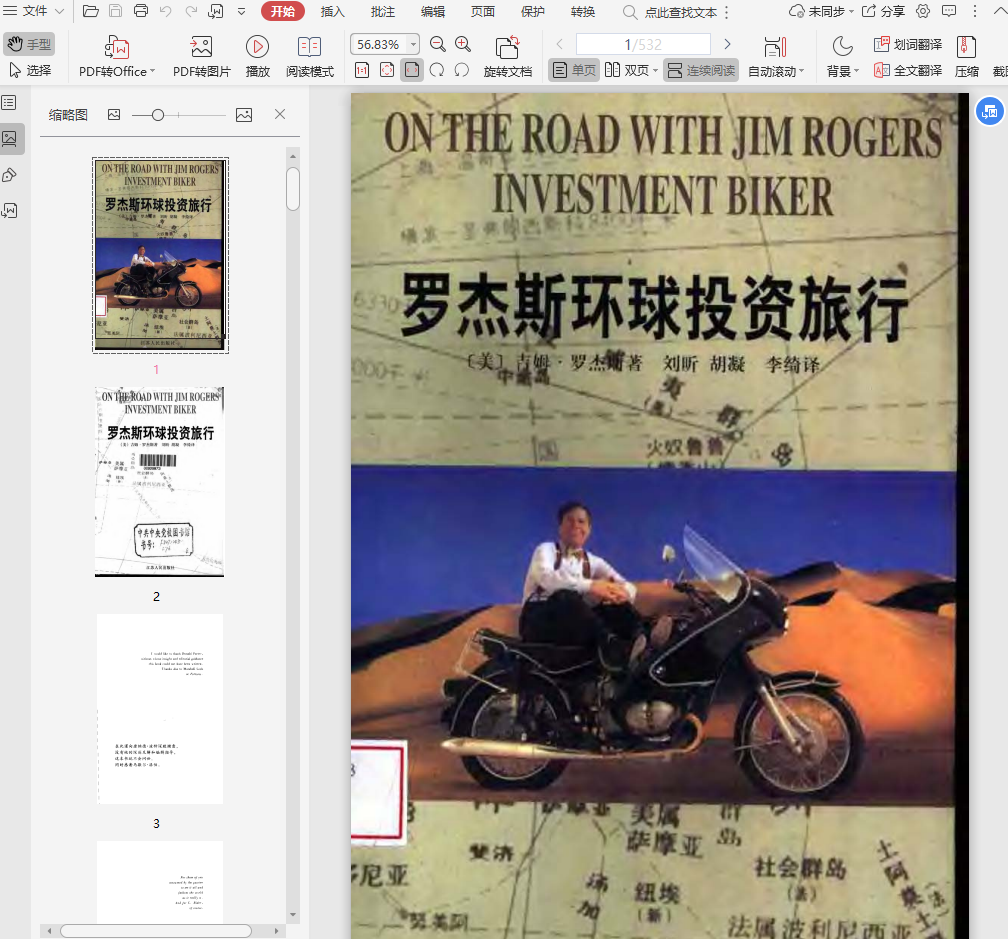Viewport: 1008px width, 939px height.
Task: Open the folder icon to open a file
Action: 91,11
